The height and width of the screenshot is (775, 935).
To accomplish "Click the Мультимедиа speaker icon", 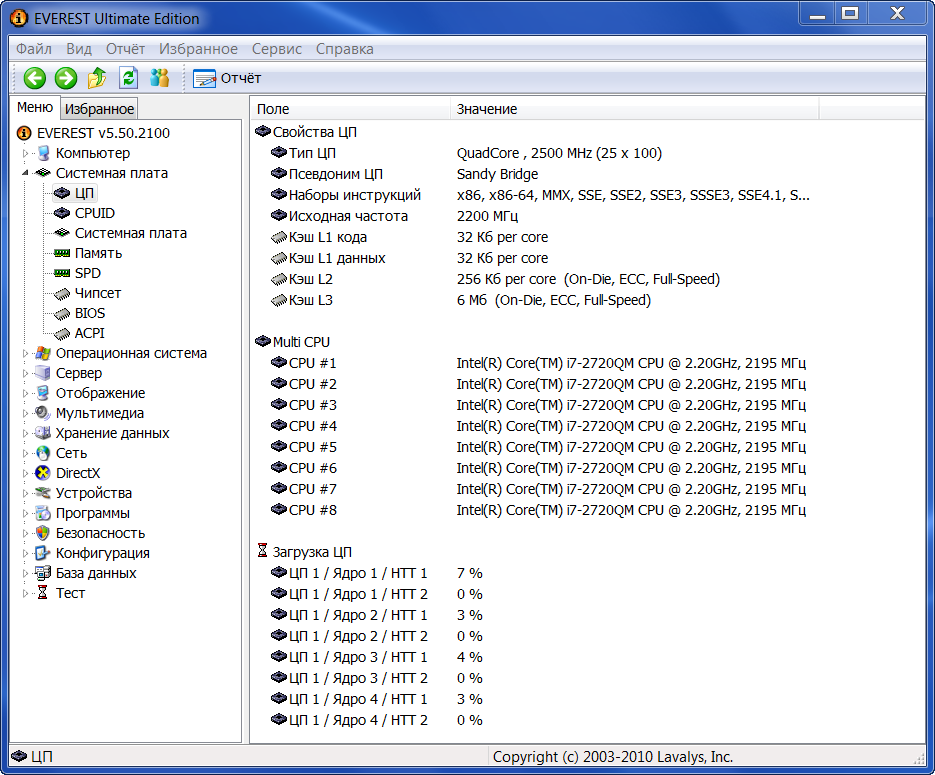I will (x=43, y=413).
